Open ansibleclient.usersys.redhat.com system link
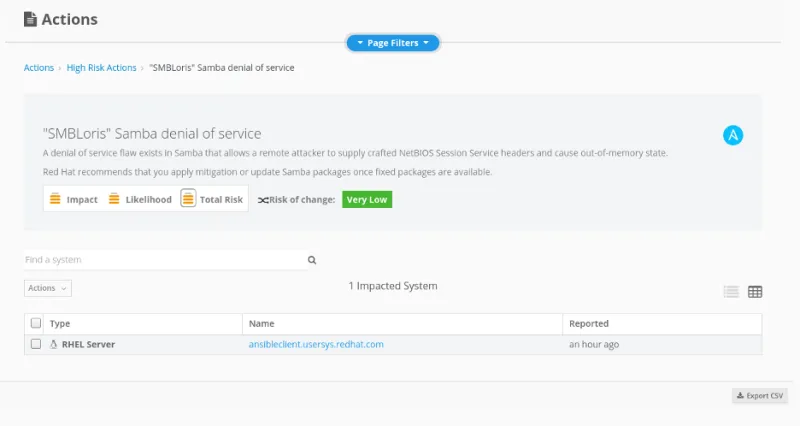The image size is (800, 426). pos(316,344)
